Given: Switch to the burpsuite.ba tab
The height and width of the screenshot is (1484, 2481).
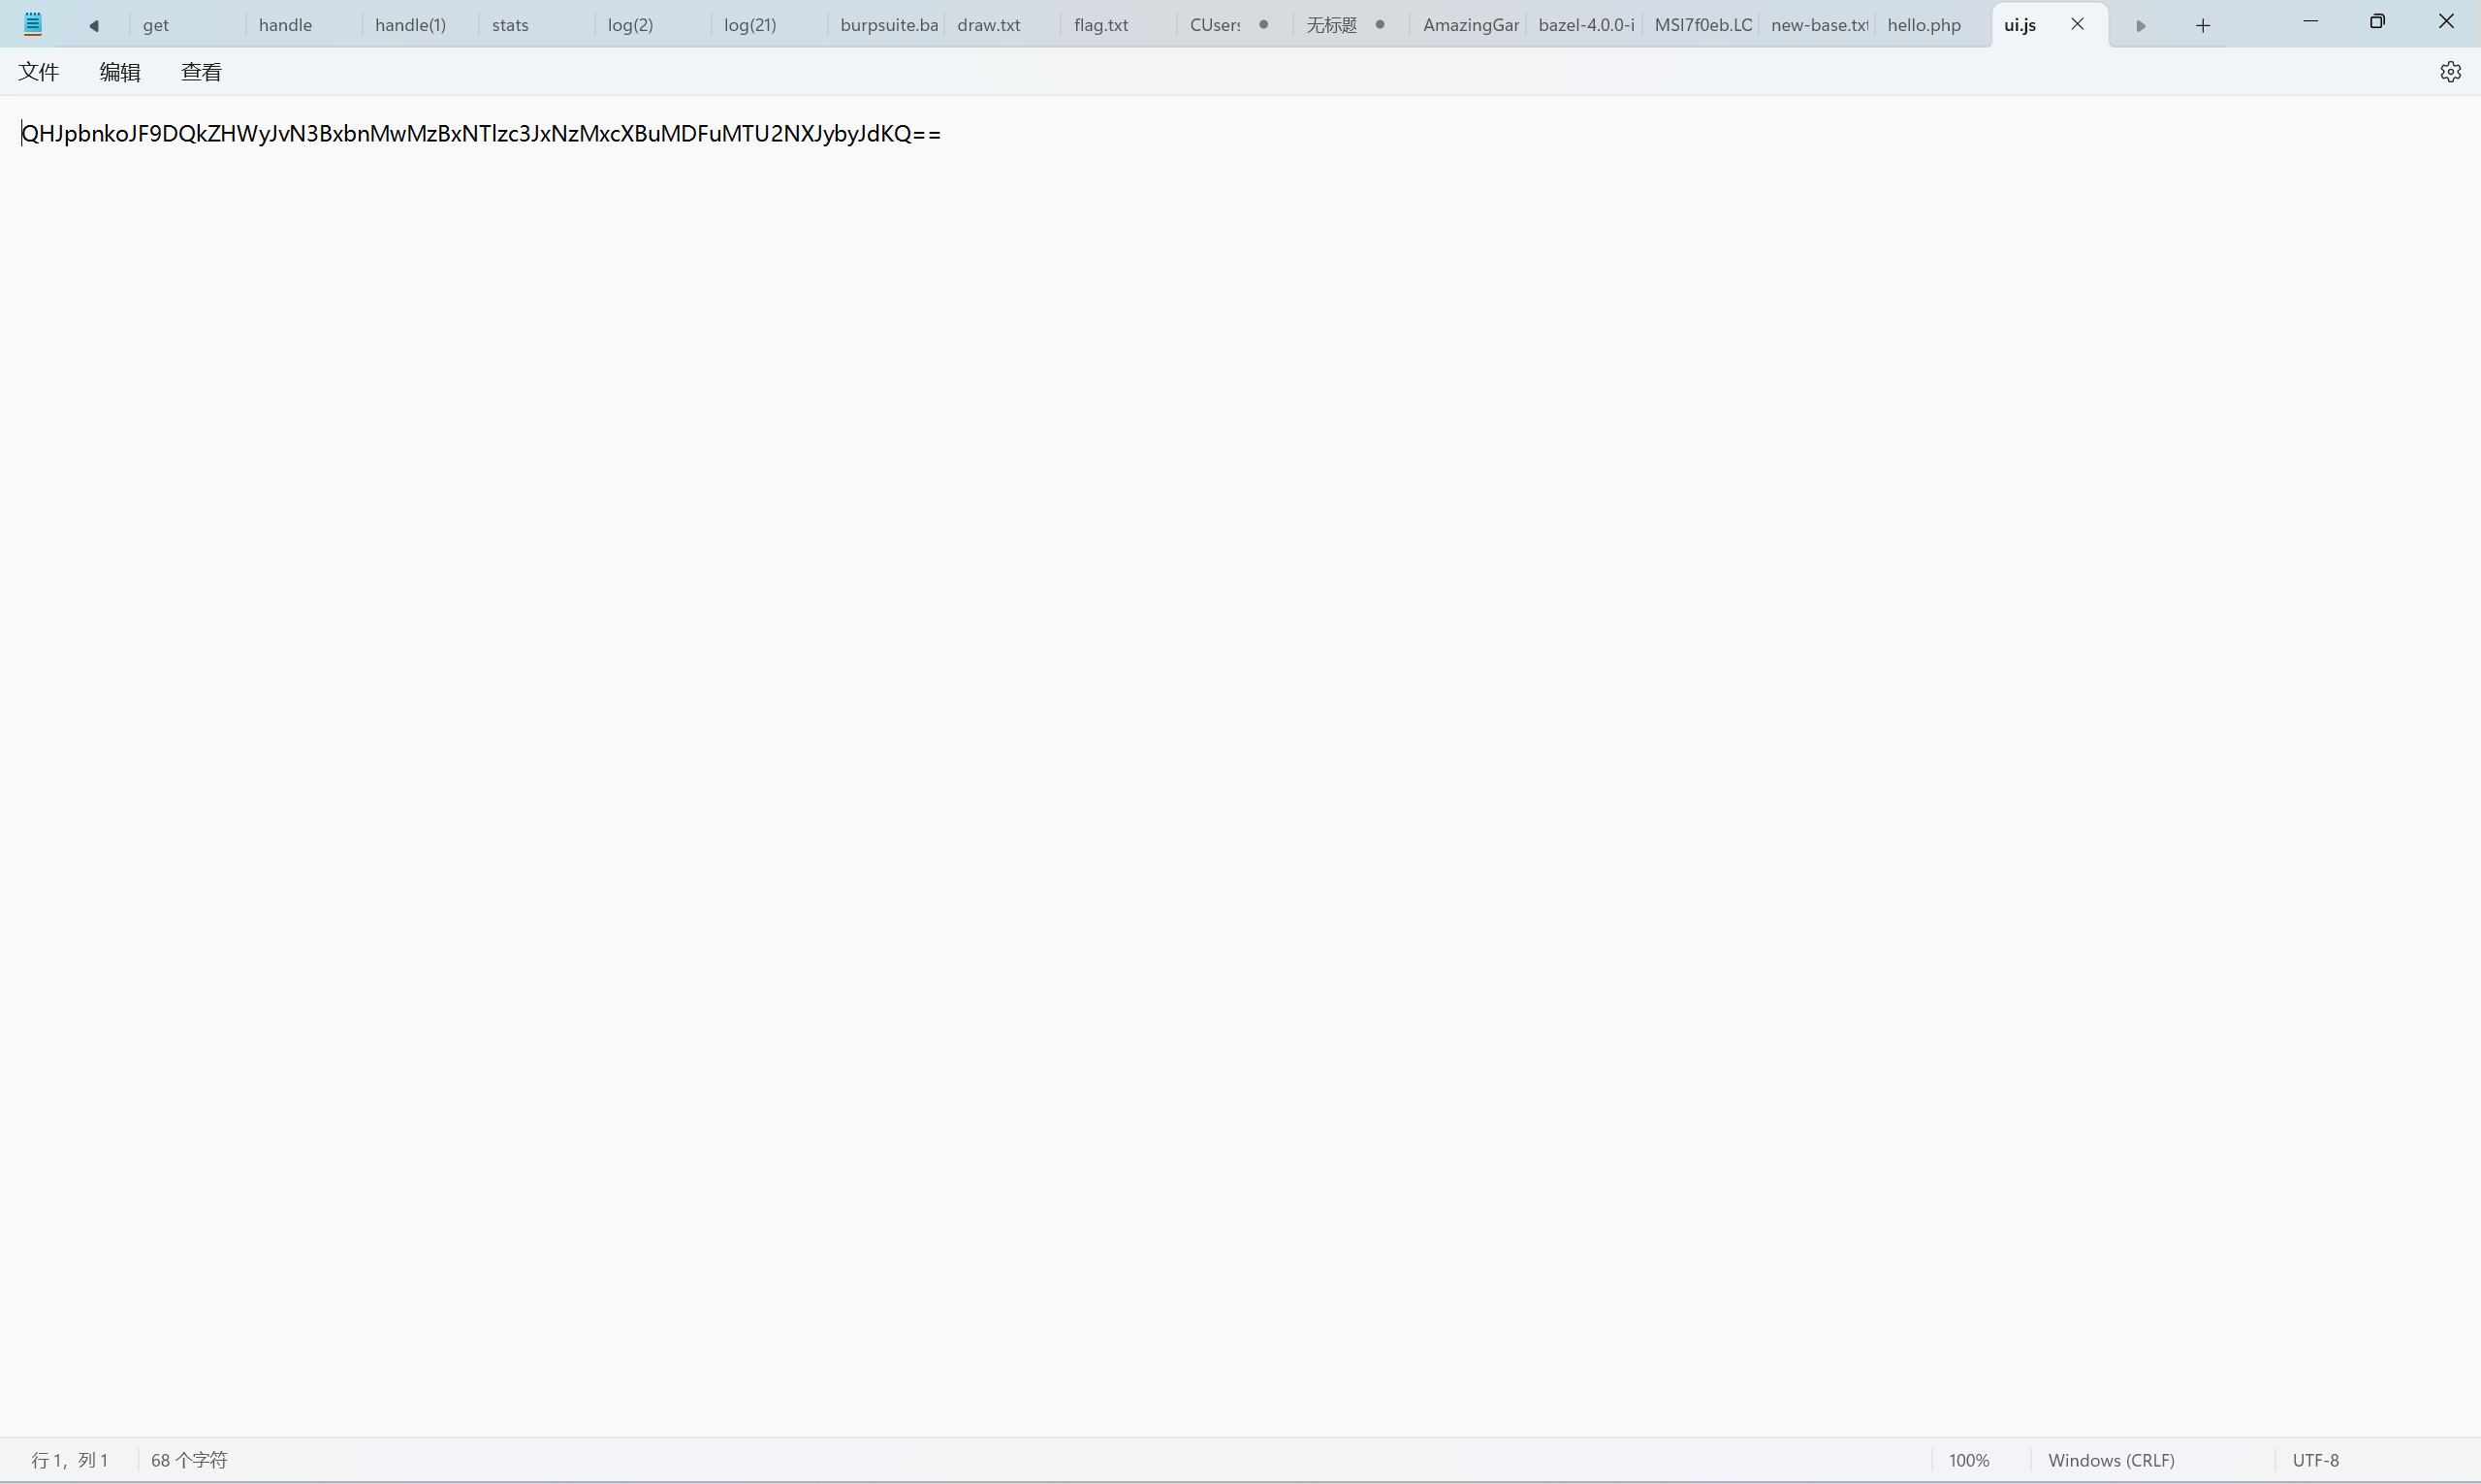Looking at the screenshot, I should 885,25.
